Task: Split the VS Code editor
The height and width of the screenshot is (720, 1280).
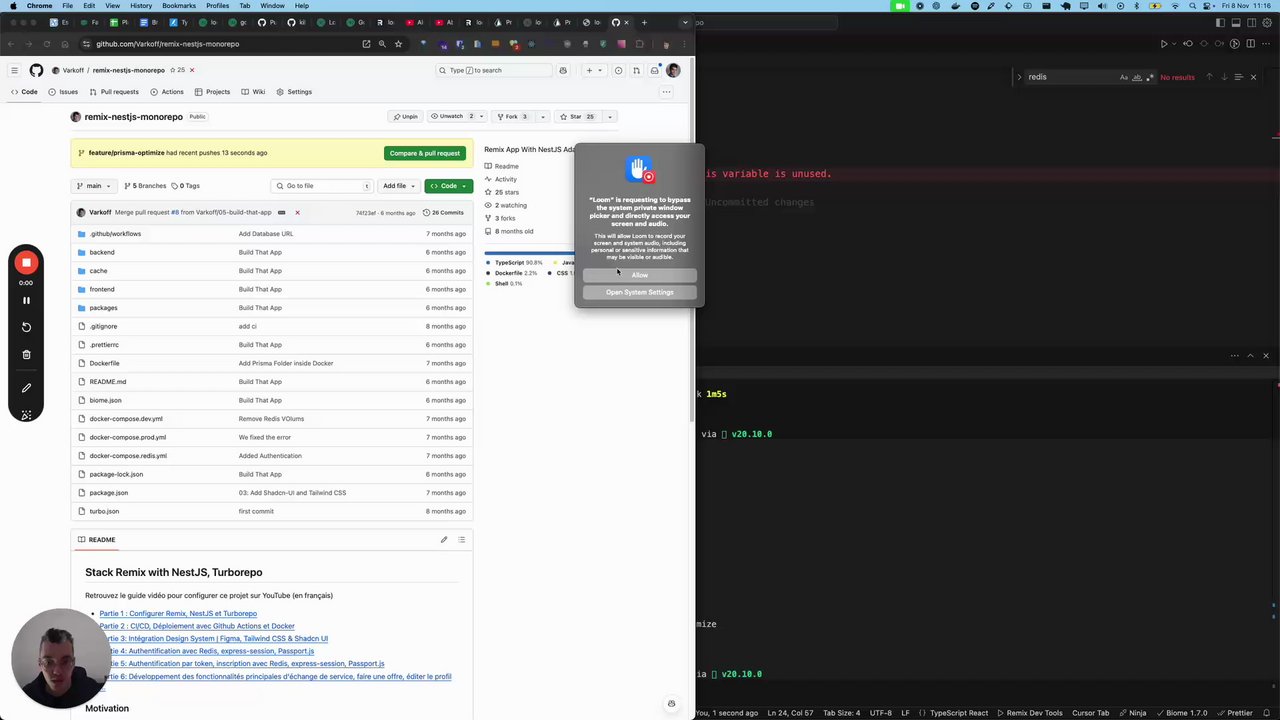Action: click(1251, 44)
